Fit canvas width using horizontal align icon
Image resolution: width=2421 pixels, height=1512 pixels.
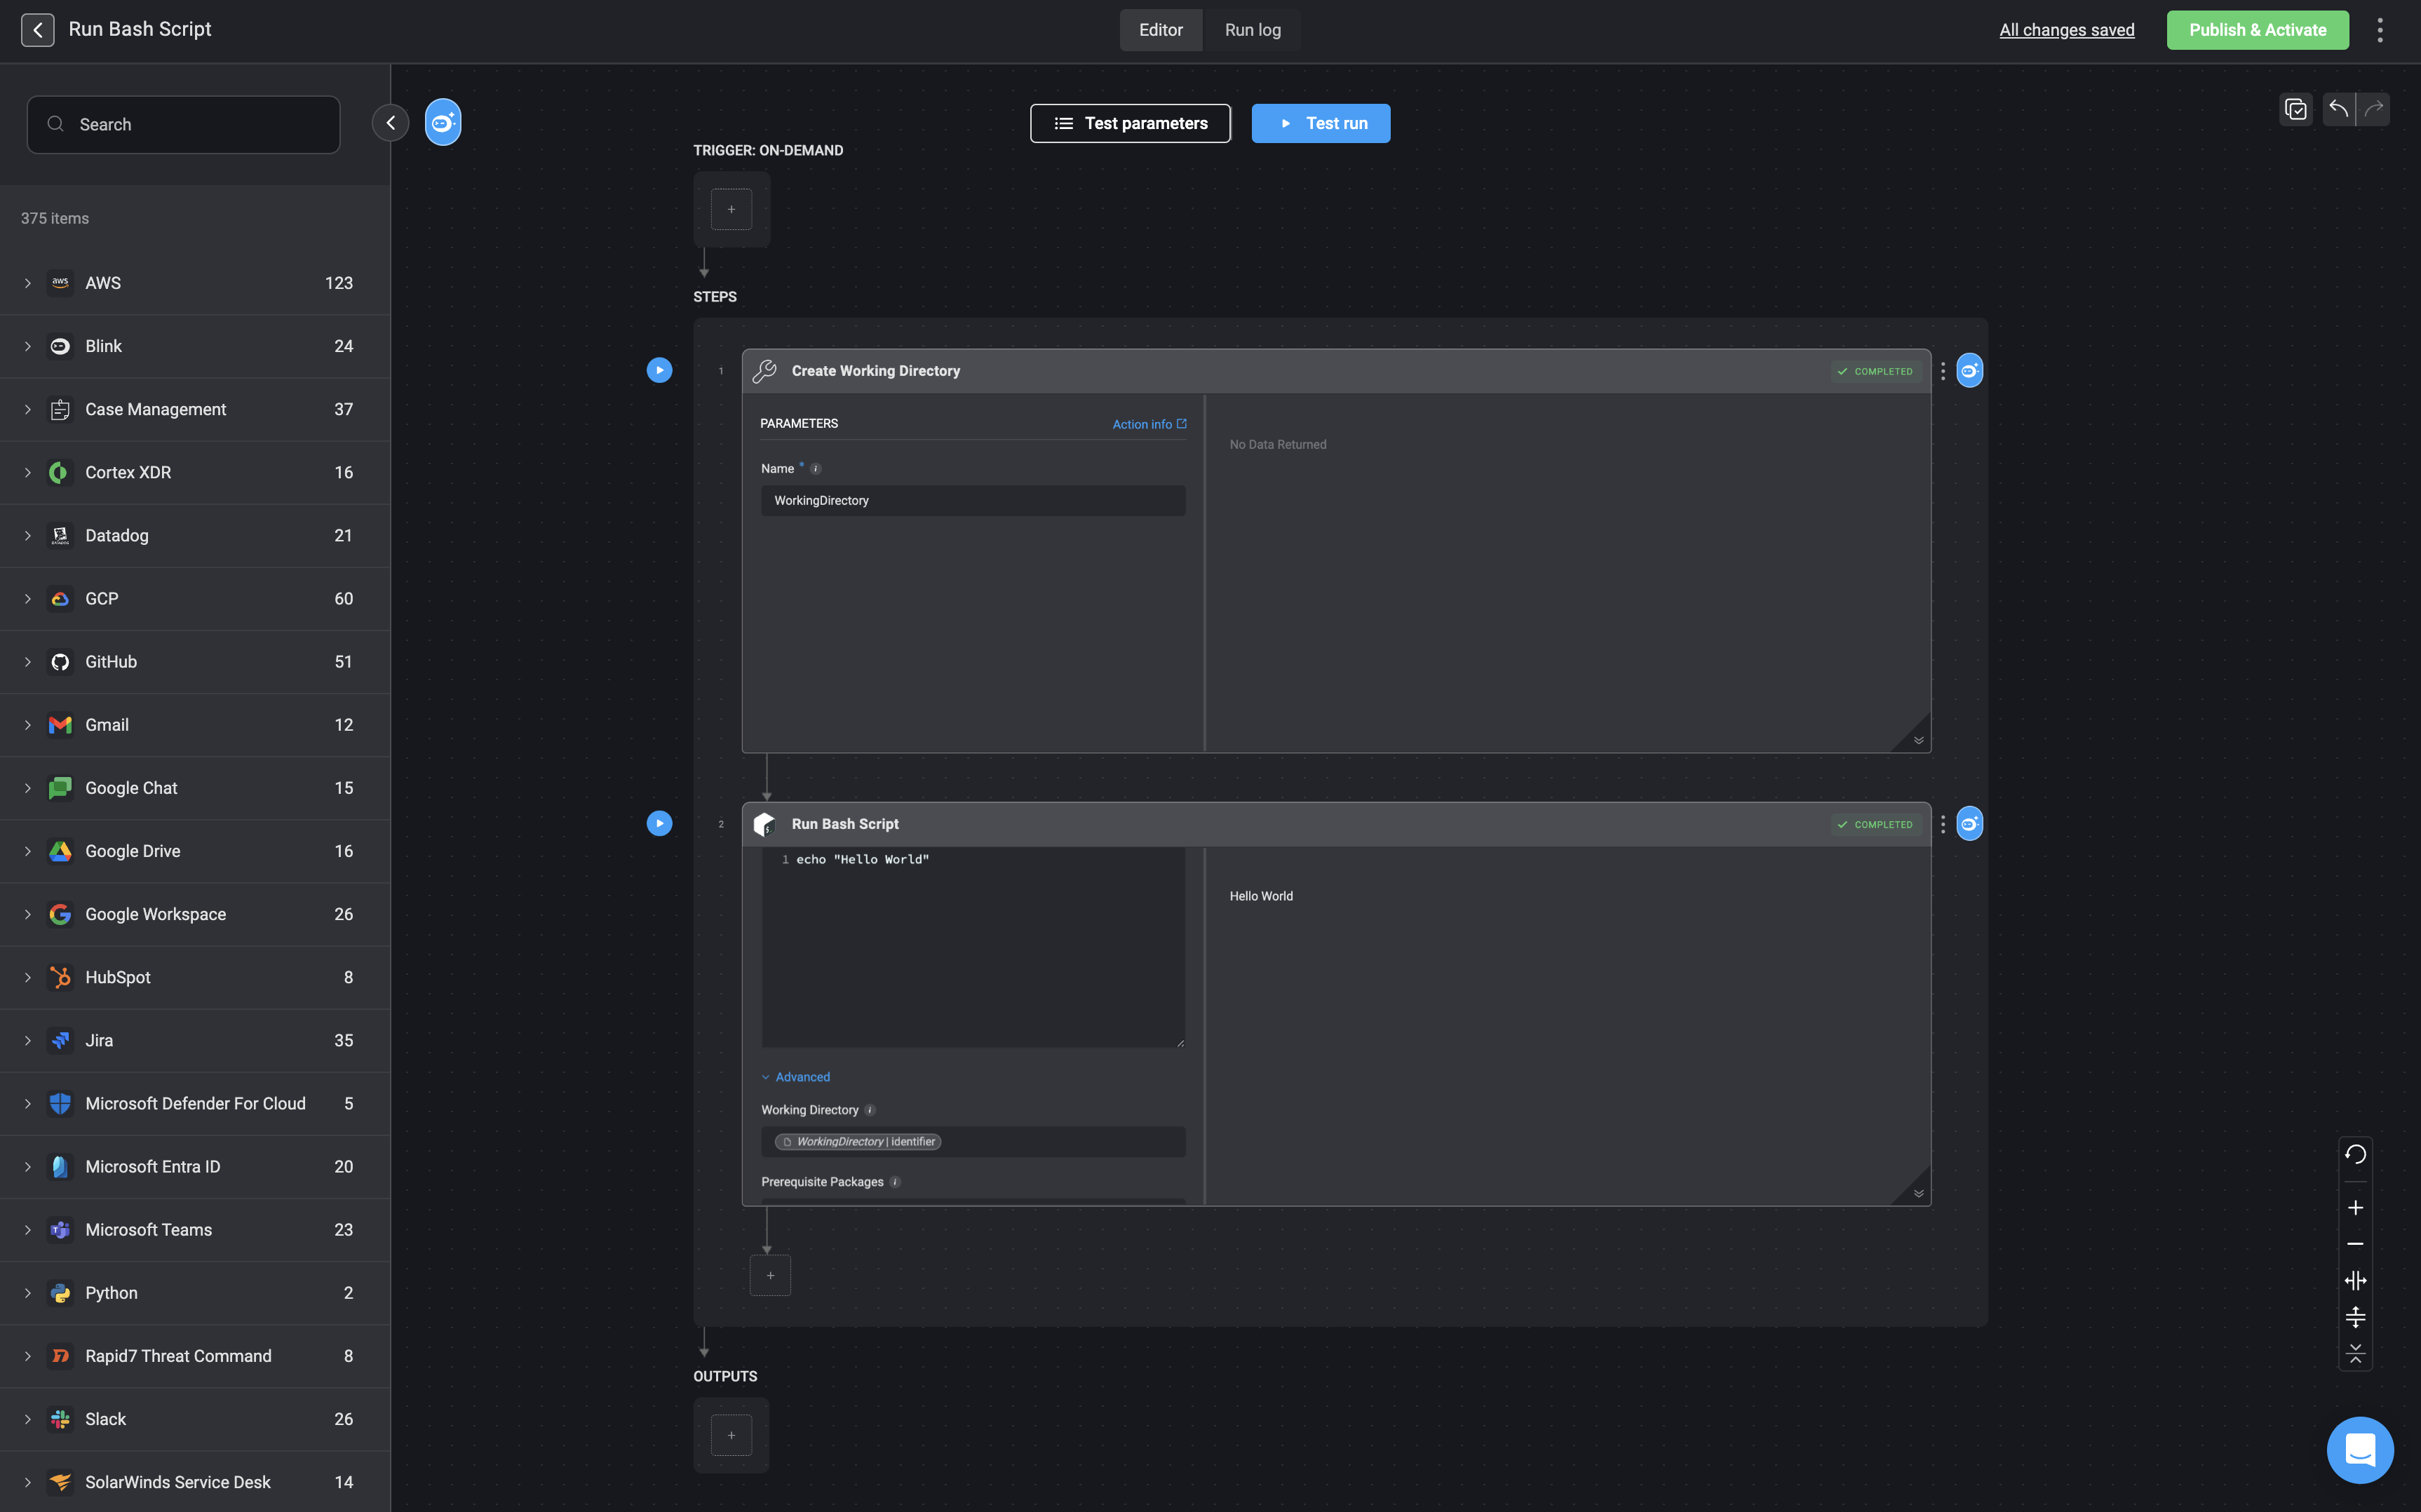click(2355, 1281)
